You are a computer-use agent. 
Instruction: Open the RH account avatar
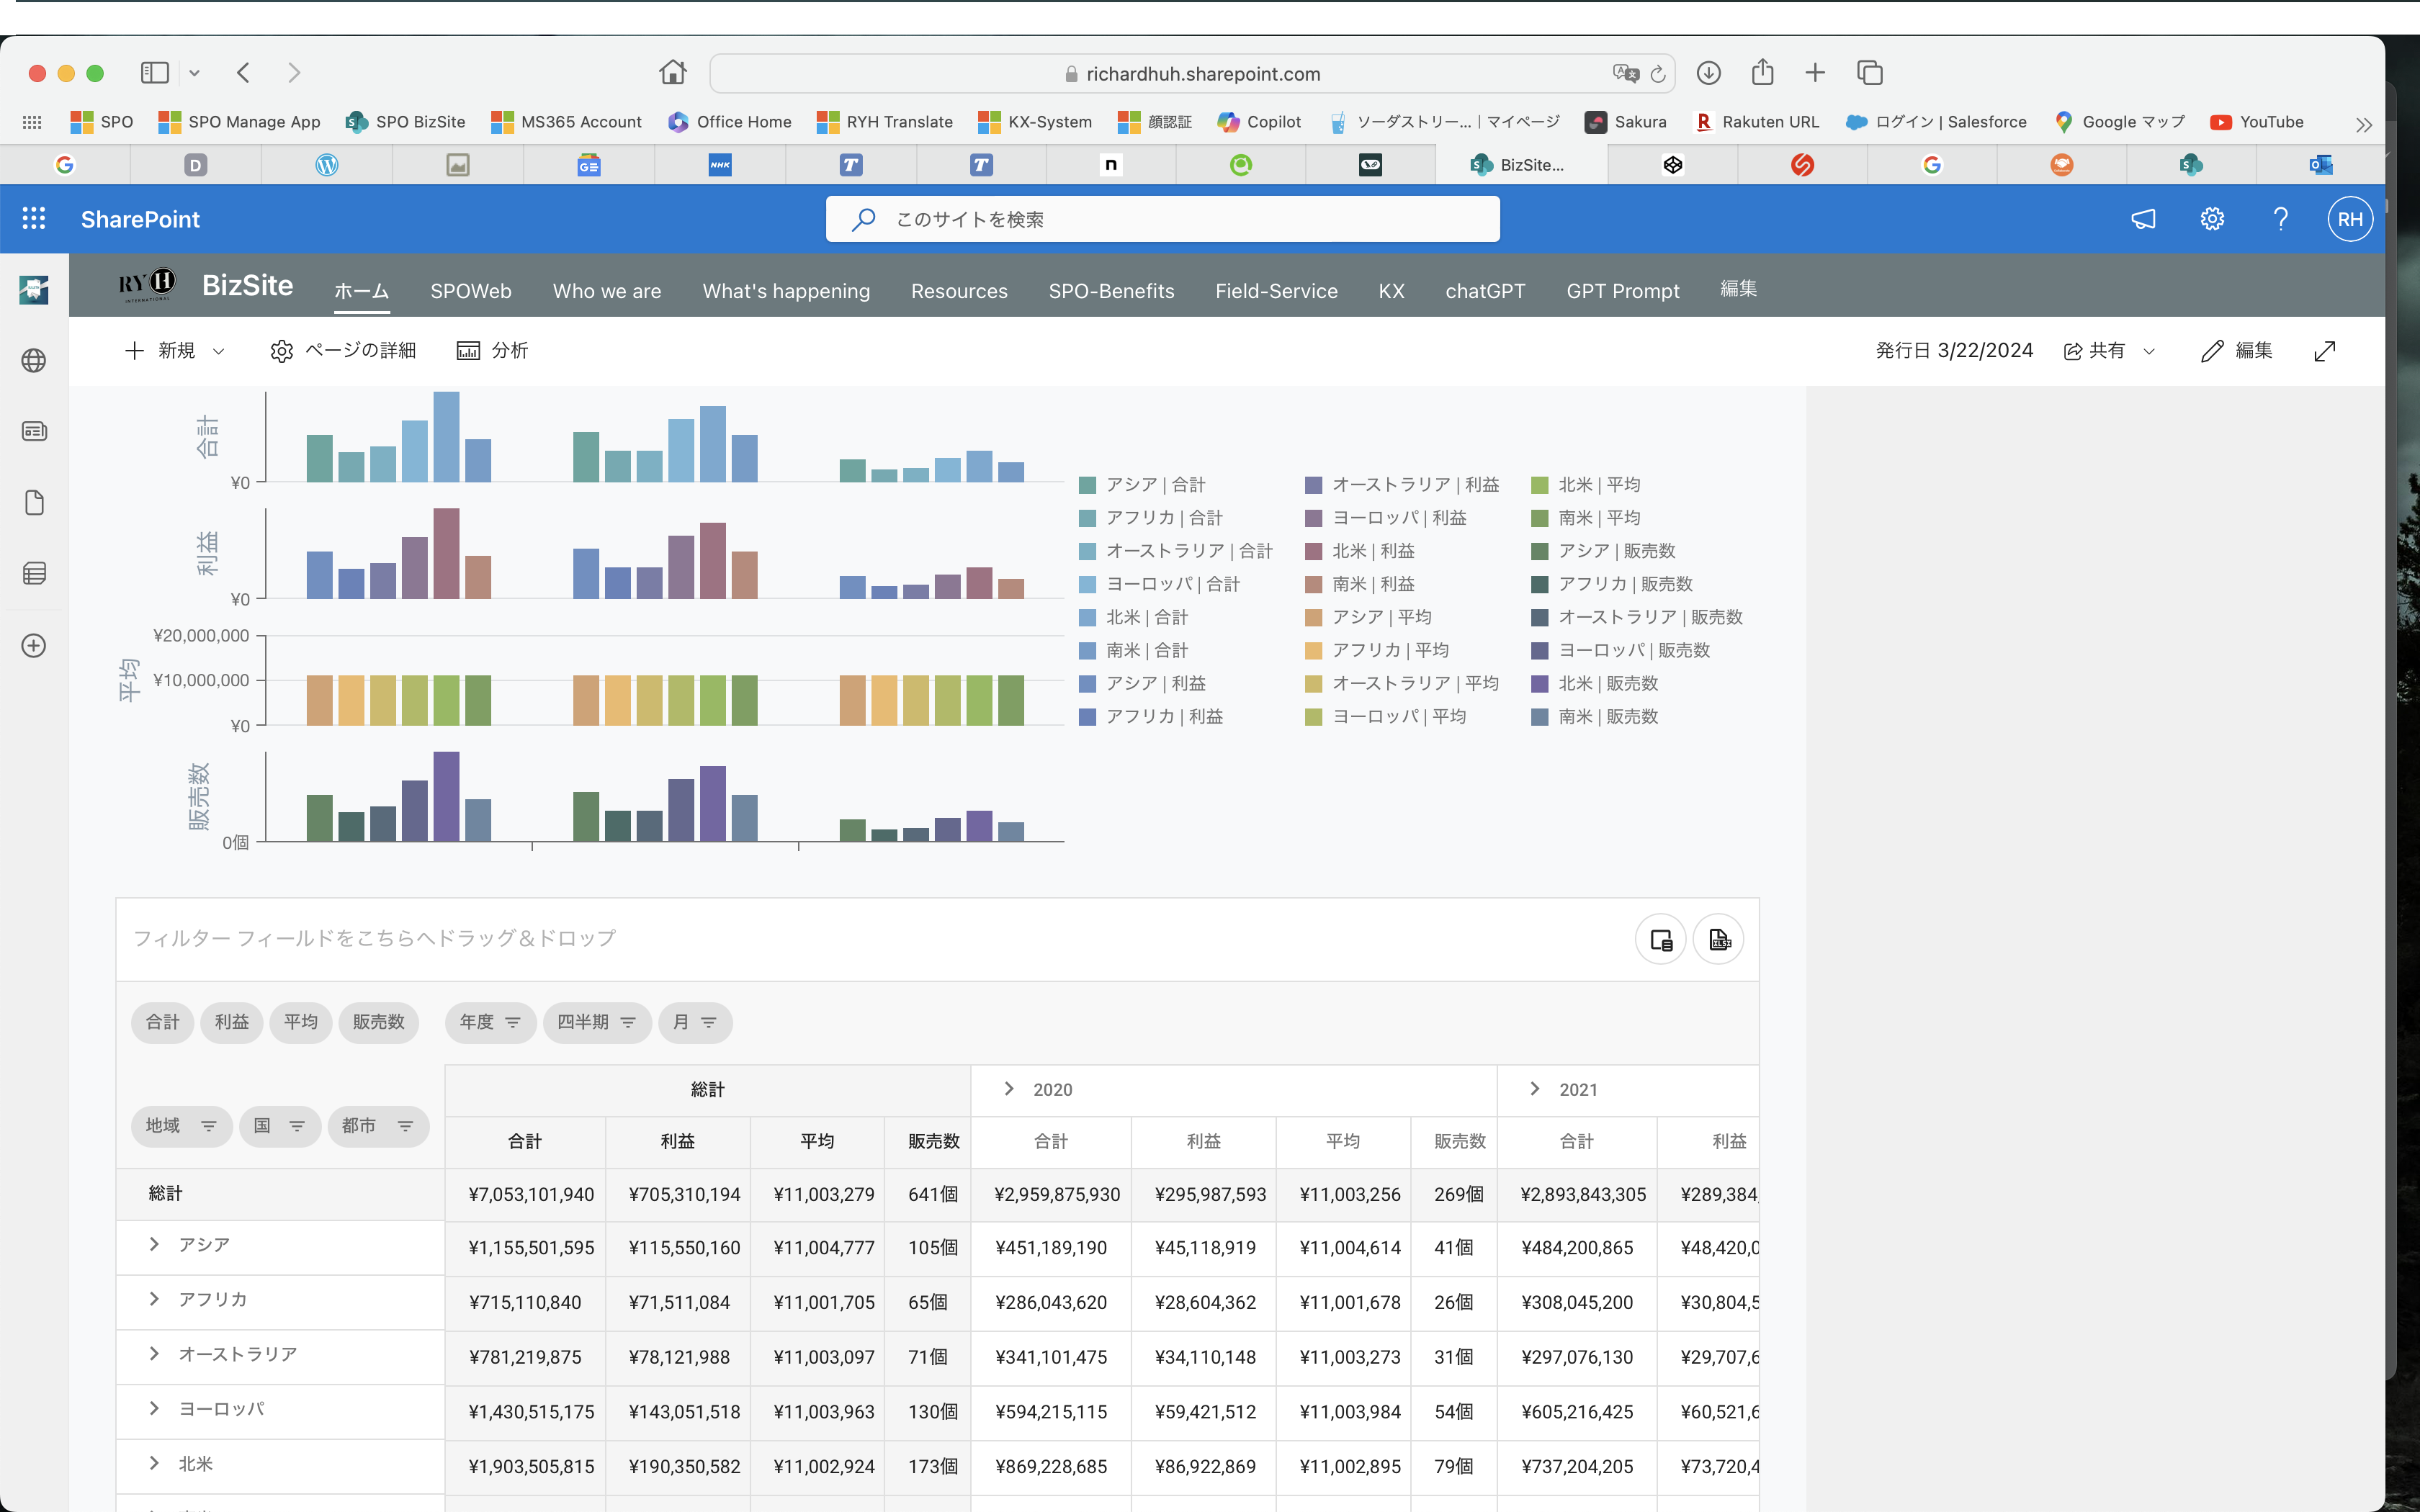tap(2349, 219)
